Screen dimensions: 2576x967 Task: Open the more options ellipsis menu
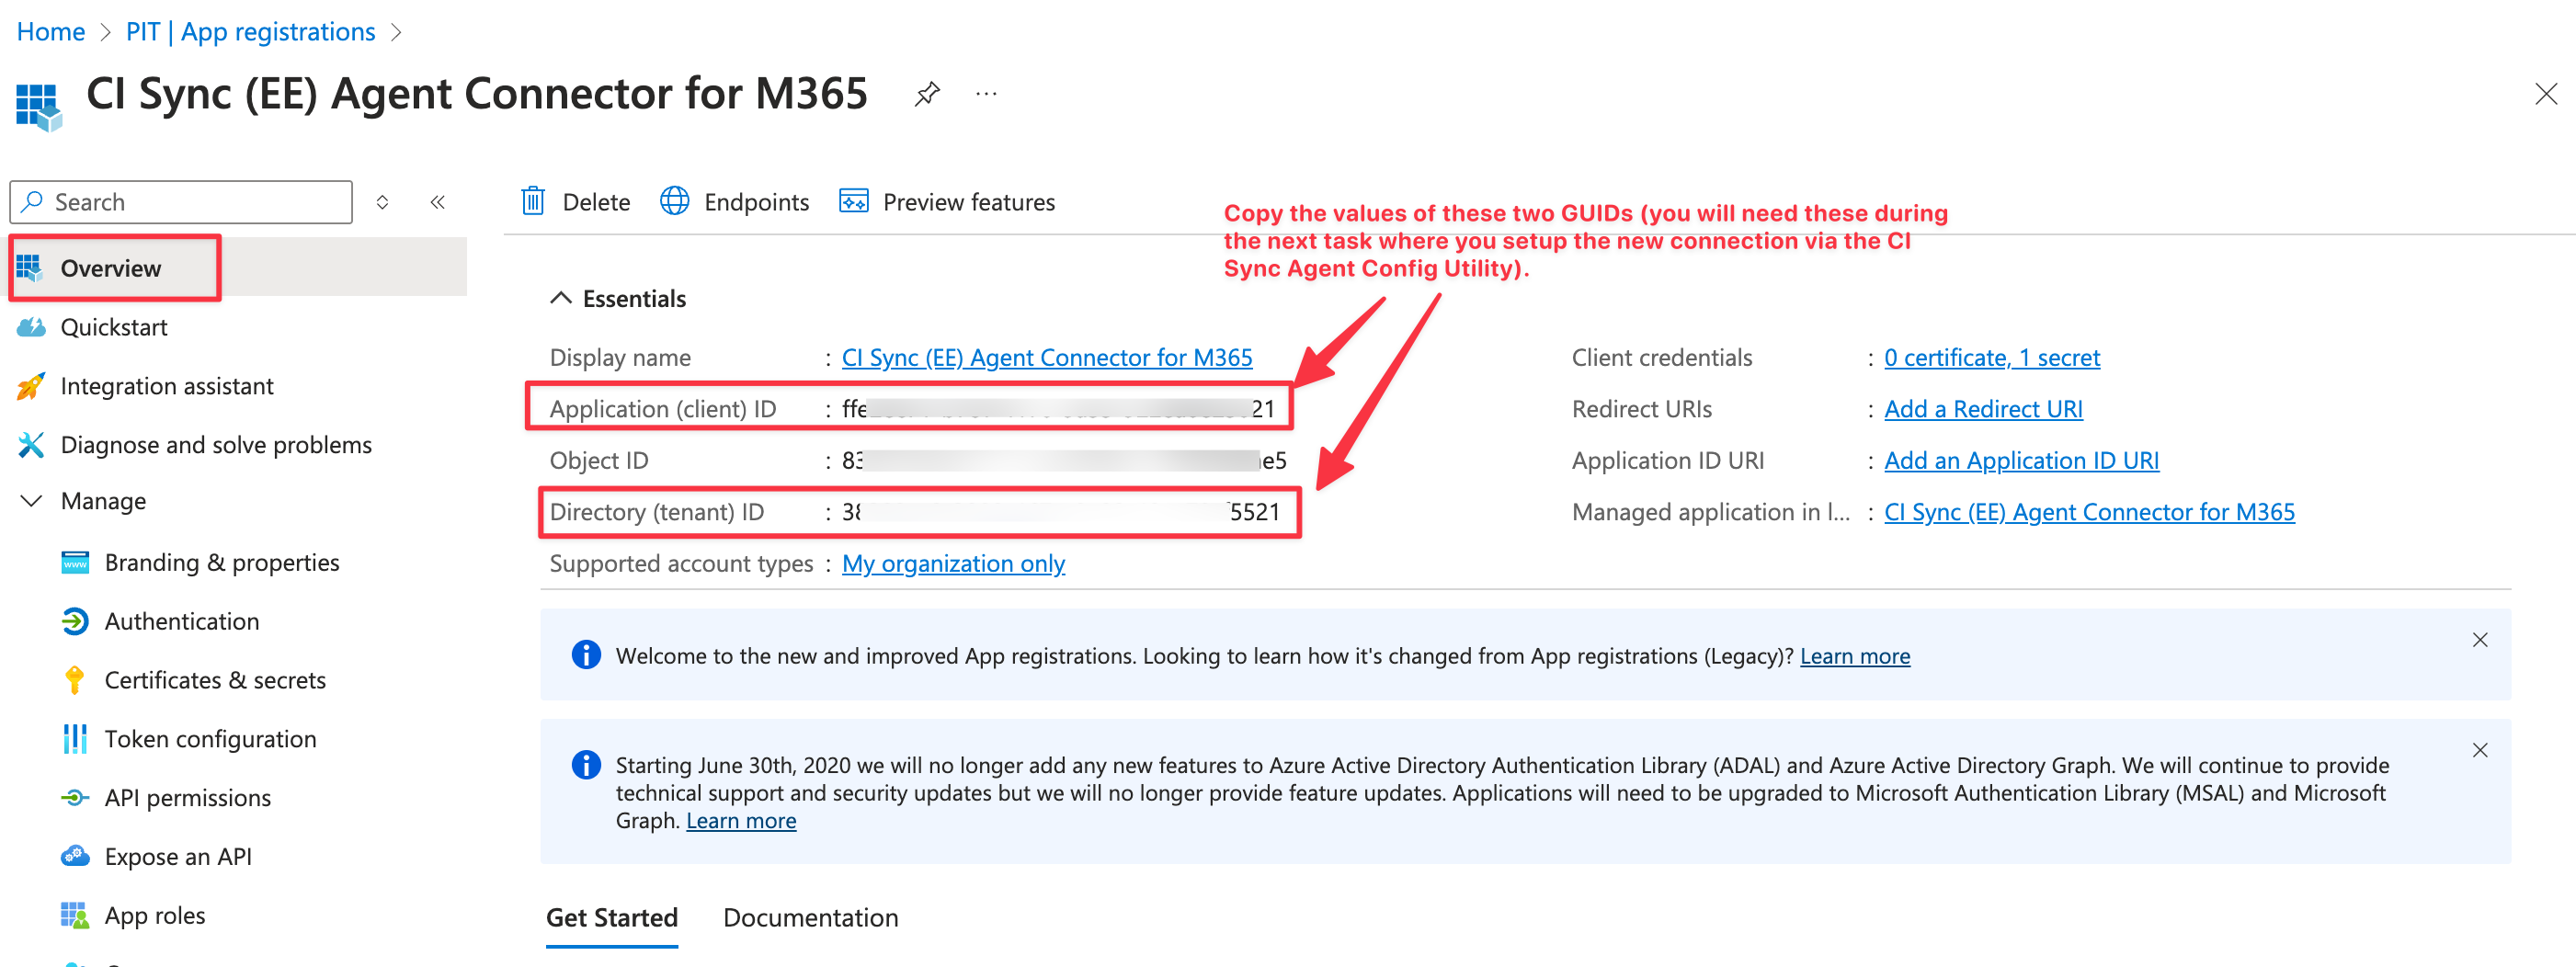(x=986, y=94)
